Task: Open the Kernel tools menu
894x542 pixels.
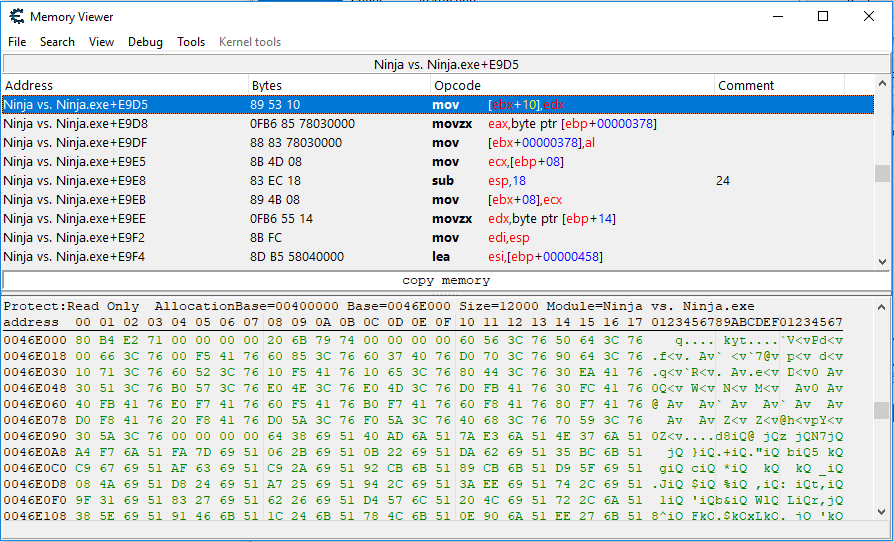Action: pos(250,42)
